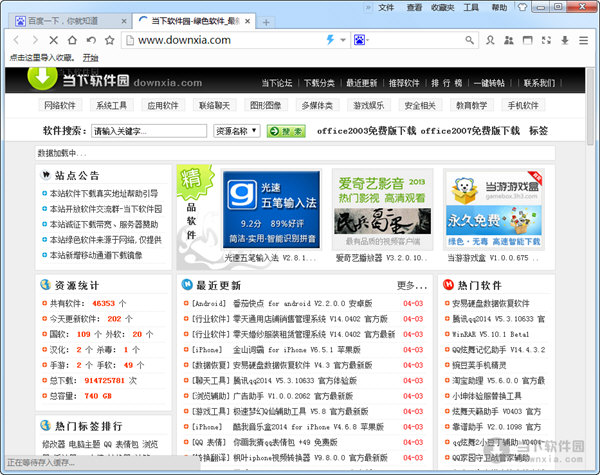Expand the dropdown beside lightning icon
Screen dimensions: 600x475
click(343, 40)
